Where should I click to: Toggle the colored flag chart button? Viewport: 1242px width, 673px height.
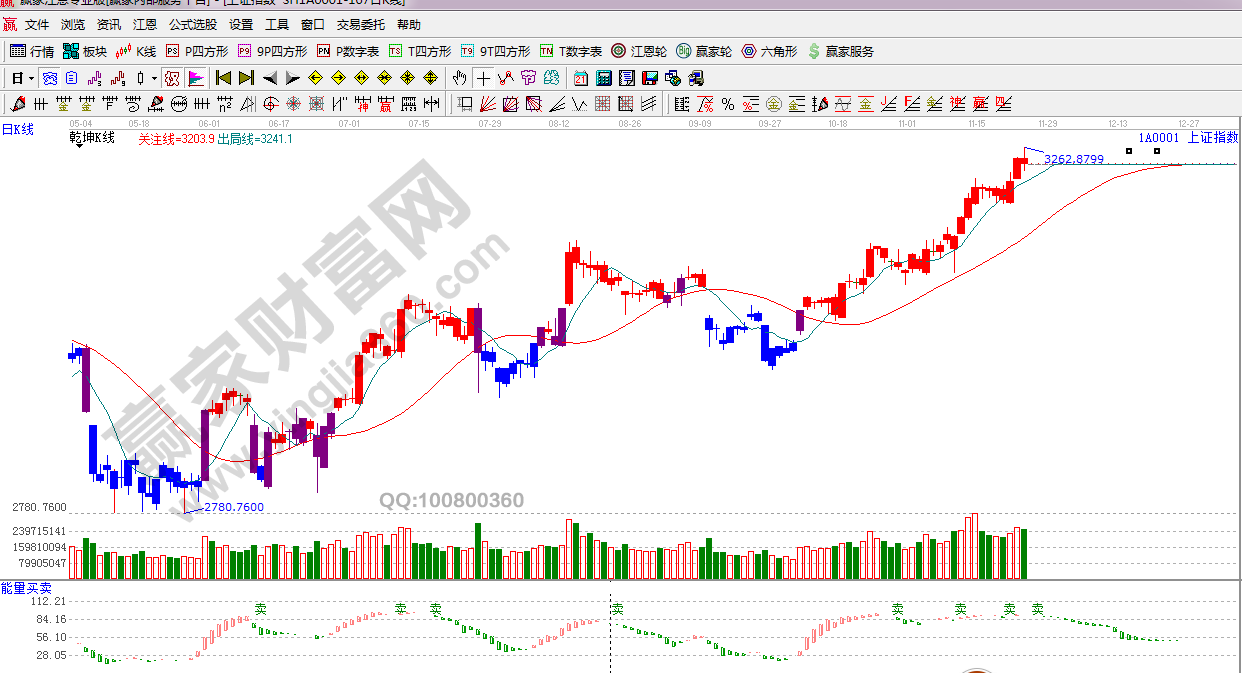click(x=195, y=78)
